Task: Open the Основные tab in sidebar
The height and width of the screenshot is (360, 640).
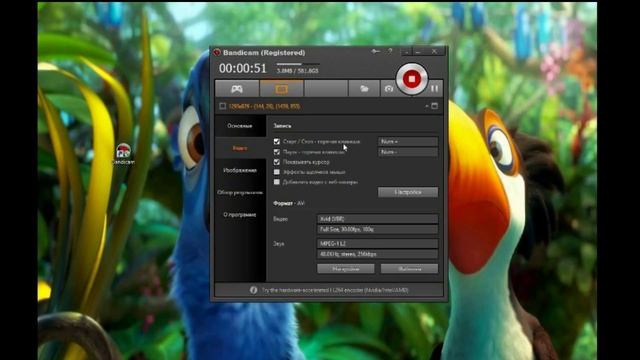Action: 240,126
